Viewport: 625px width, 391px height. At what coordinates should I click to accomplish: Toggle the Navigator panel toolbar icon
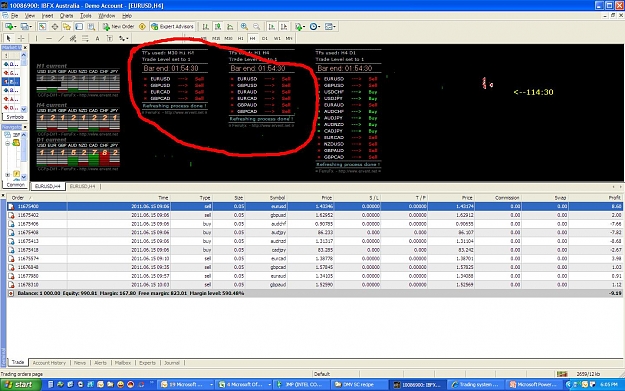coord(67,27)
